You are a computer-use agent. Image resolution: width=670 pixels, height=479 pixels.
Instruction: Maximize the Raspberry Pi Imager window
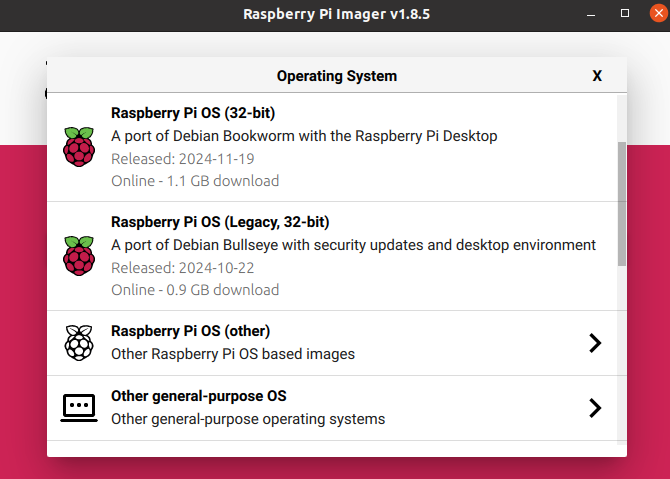pos(625,14)
